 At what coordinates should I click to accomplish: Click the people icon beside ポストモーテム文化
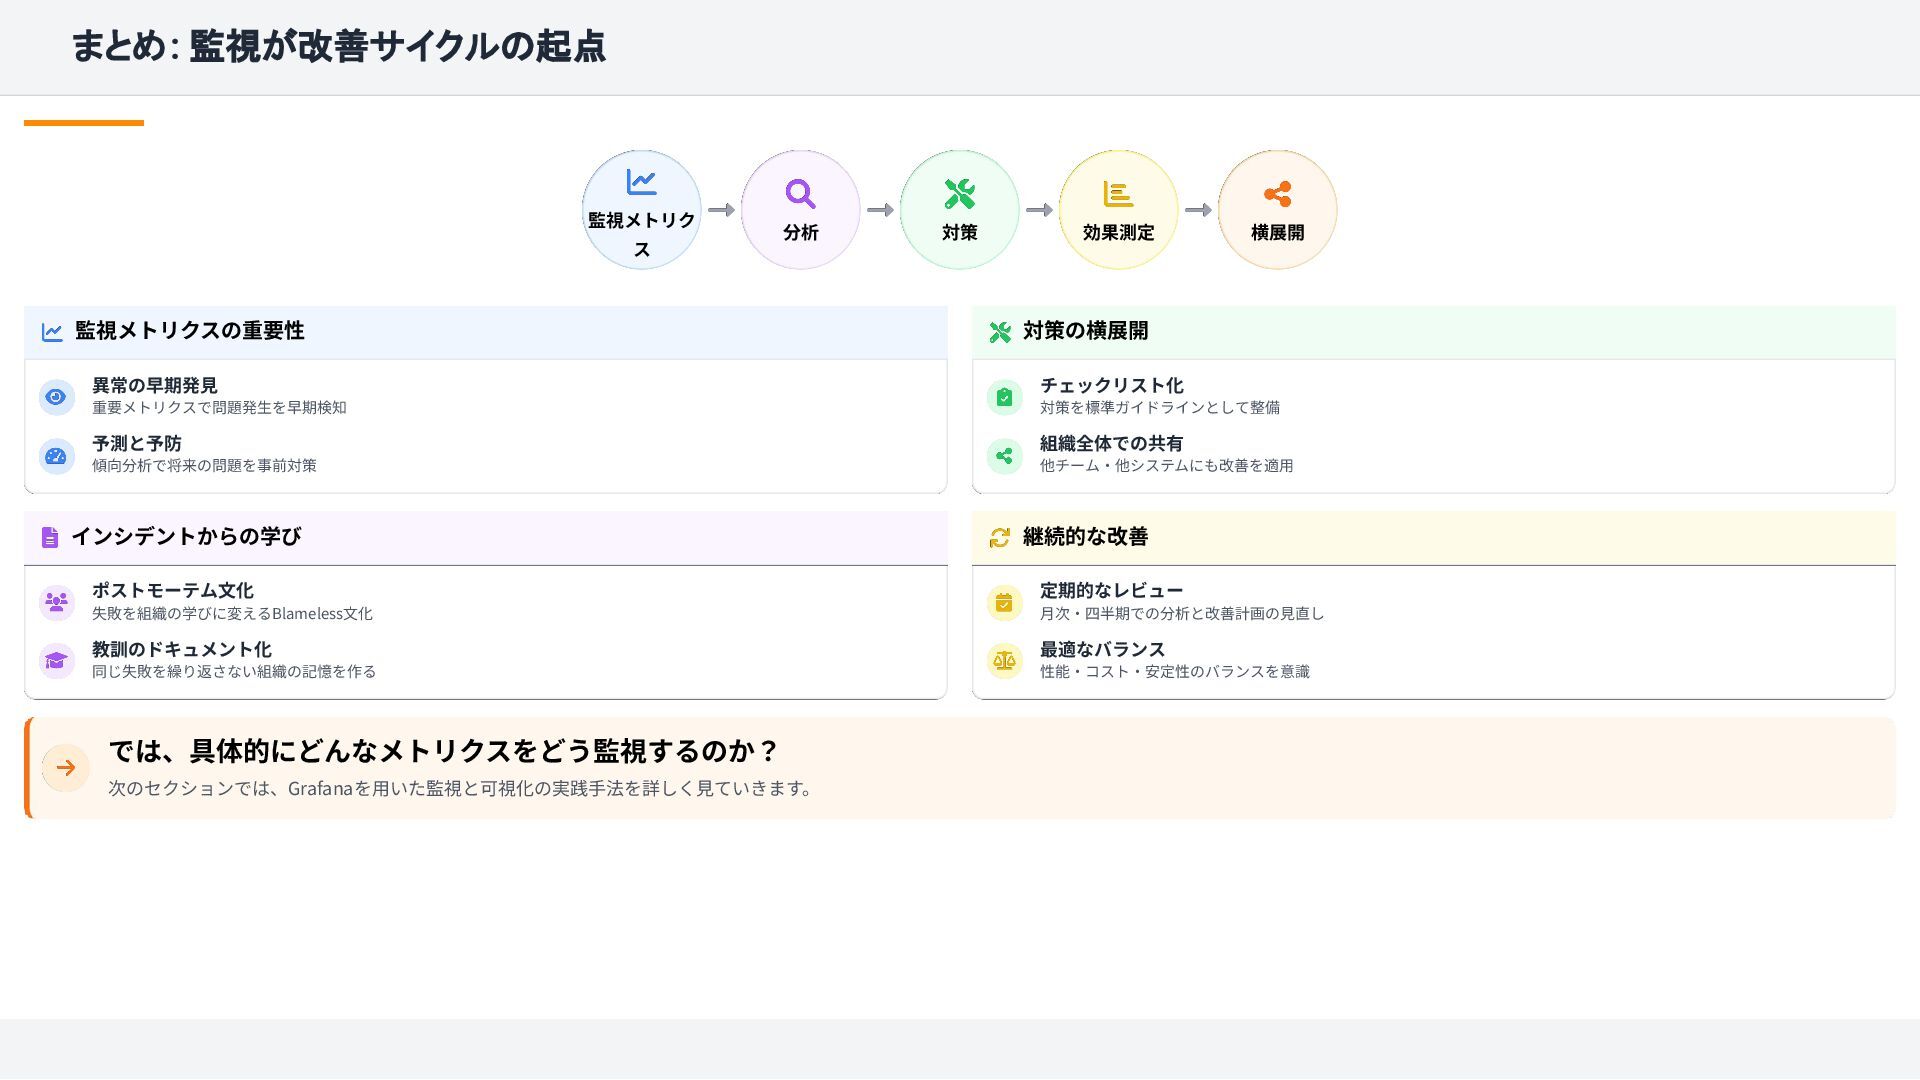56,603
